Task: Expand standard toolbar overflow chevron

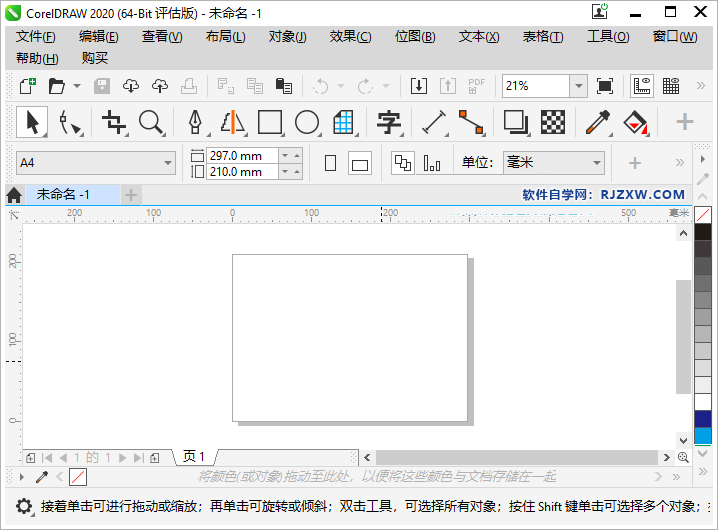Action: click(x=701, y=86)
